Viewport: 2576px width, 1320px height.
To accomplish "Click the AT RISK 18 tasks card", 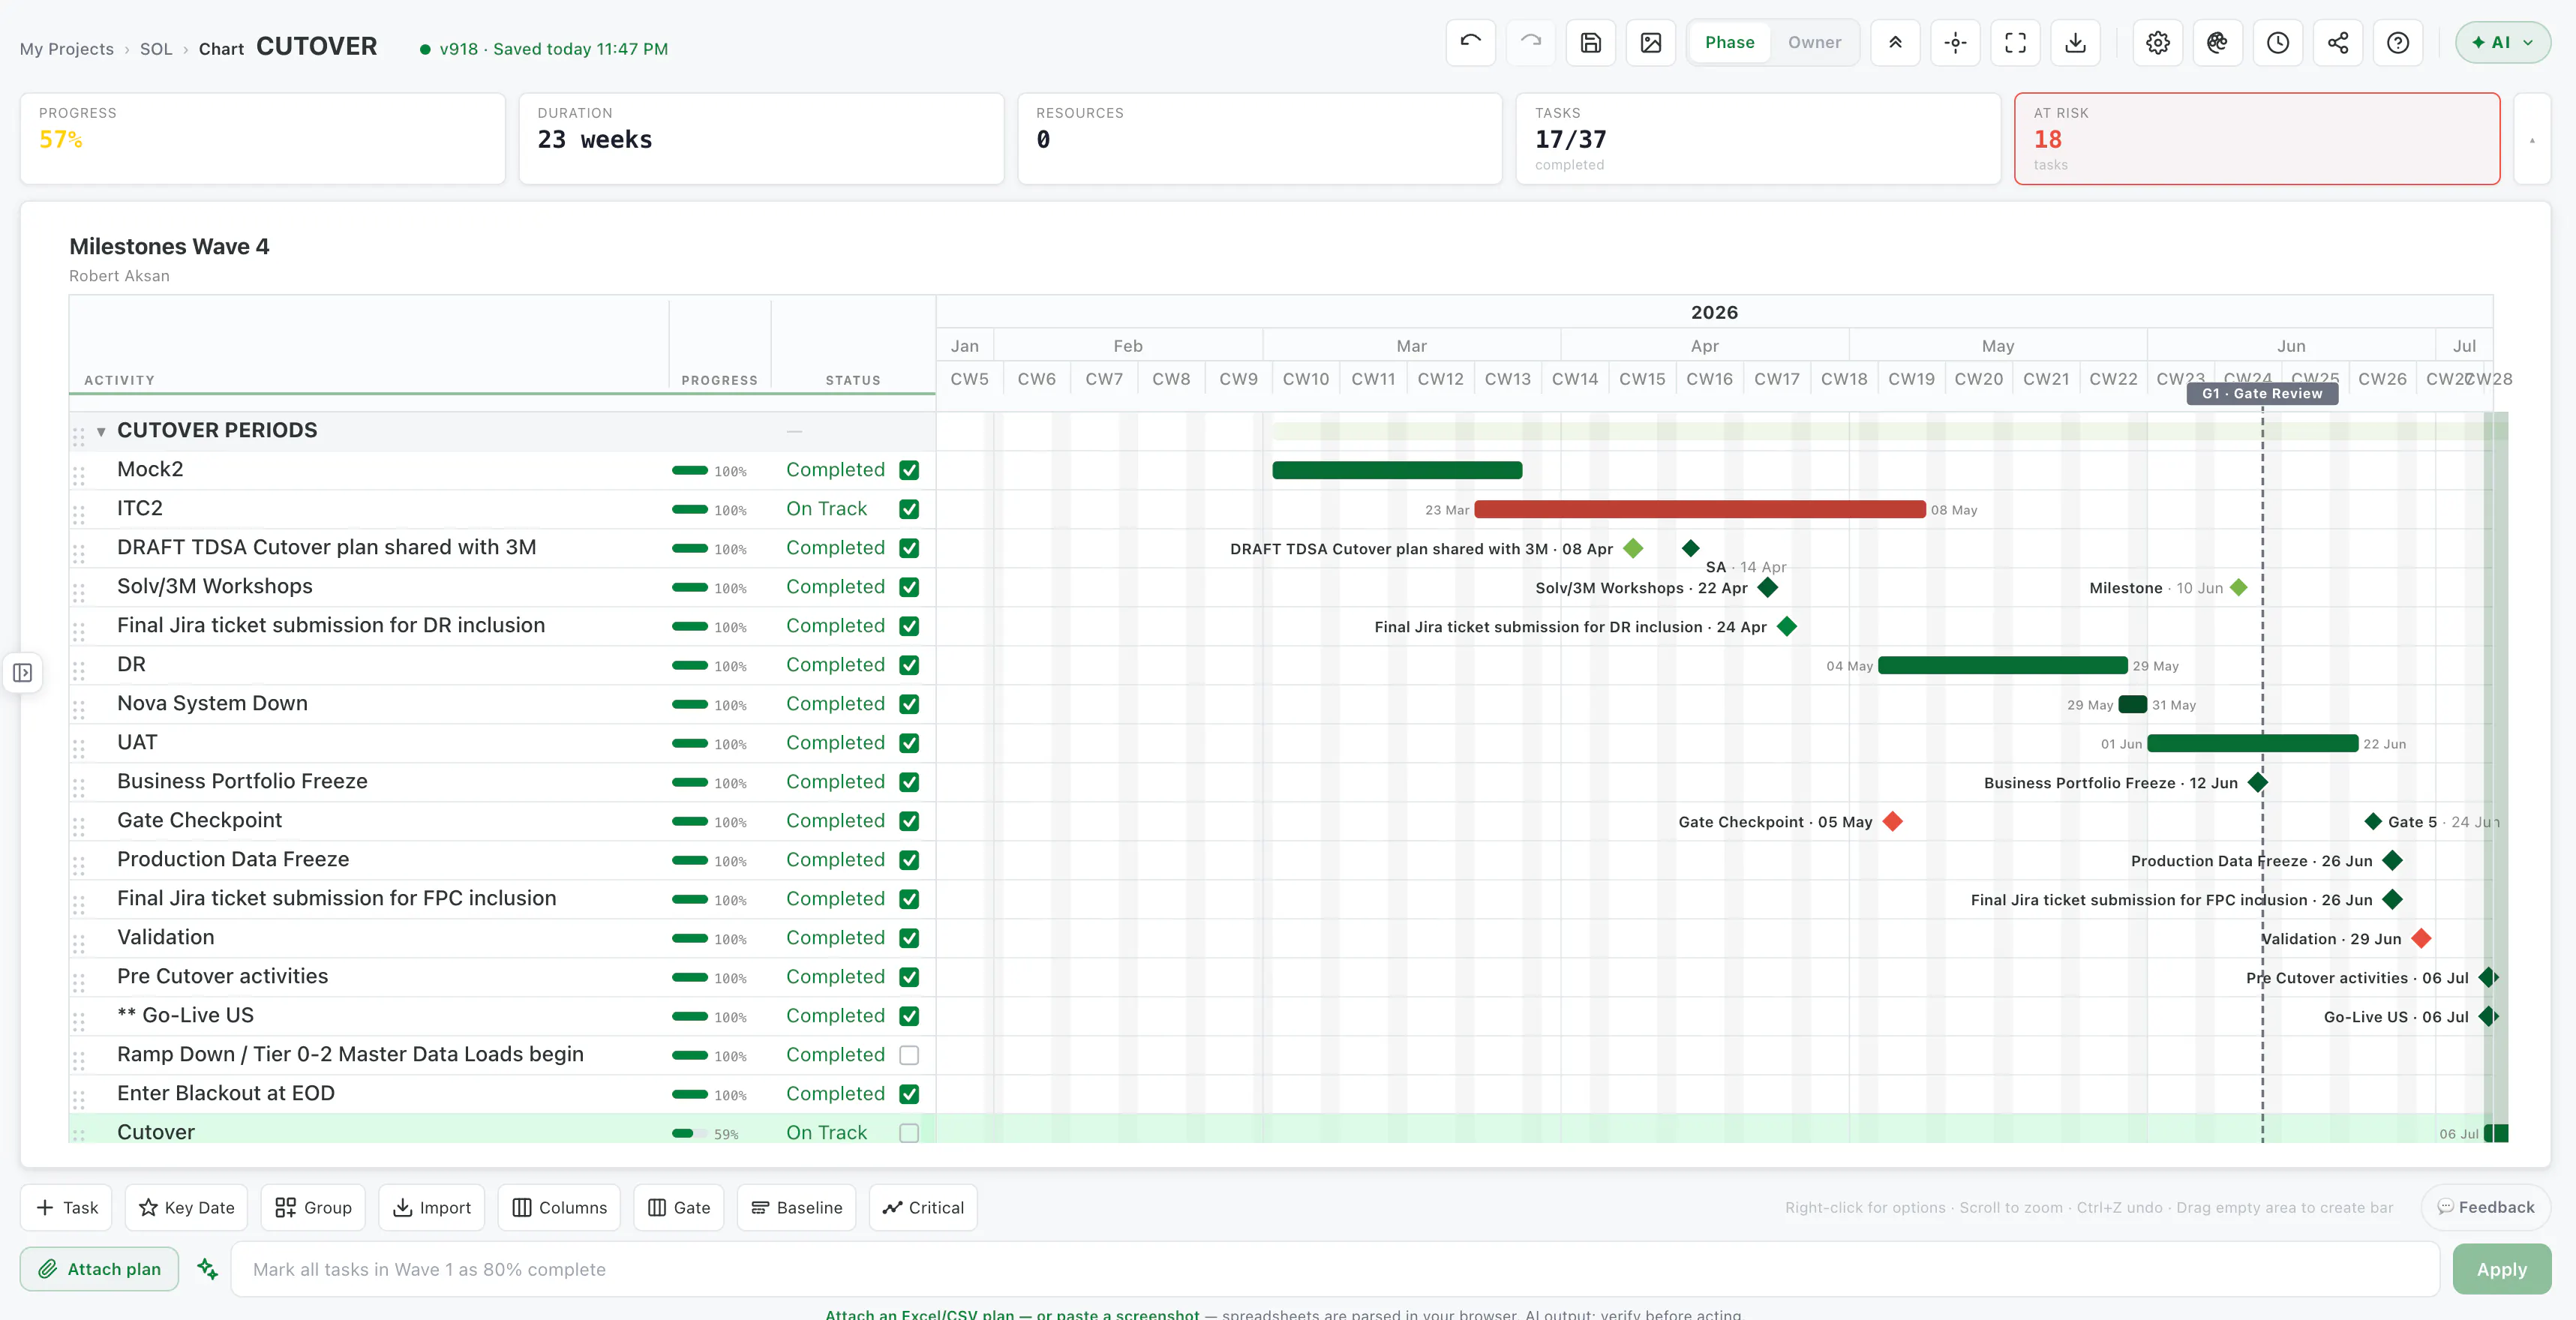I will 2256,139.
